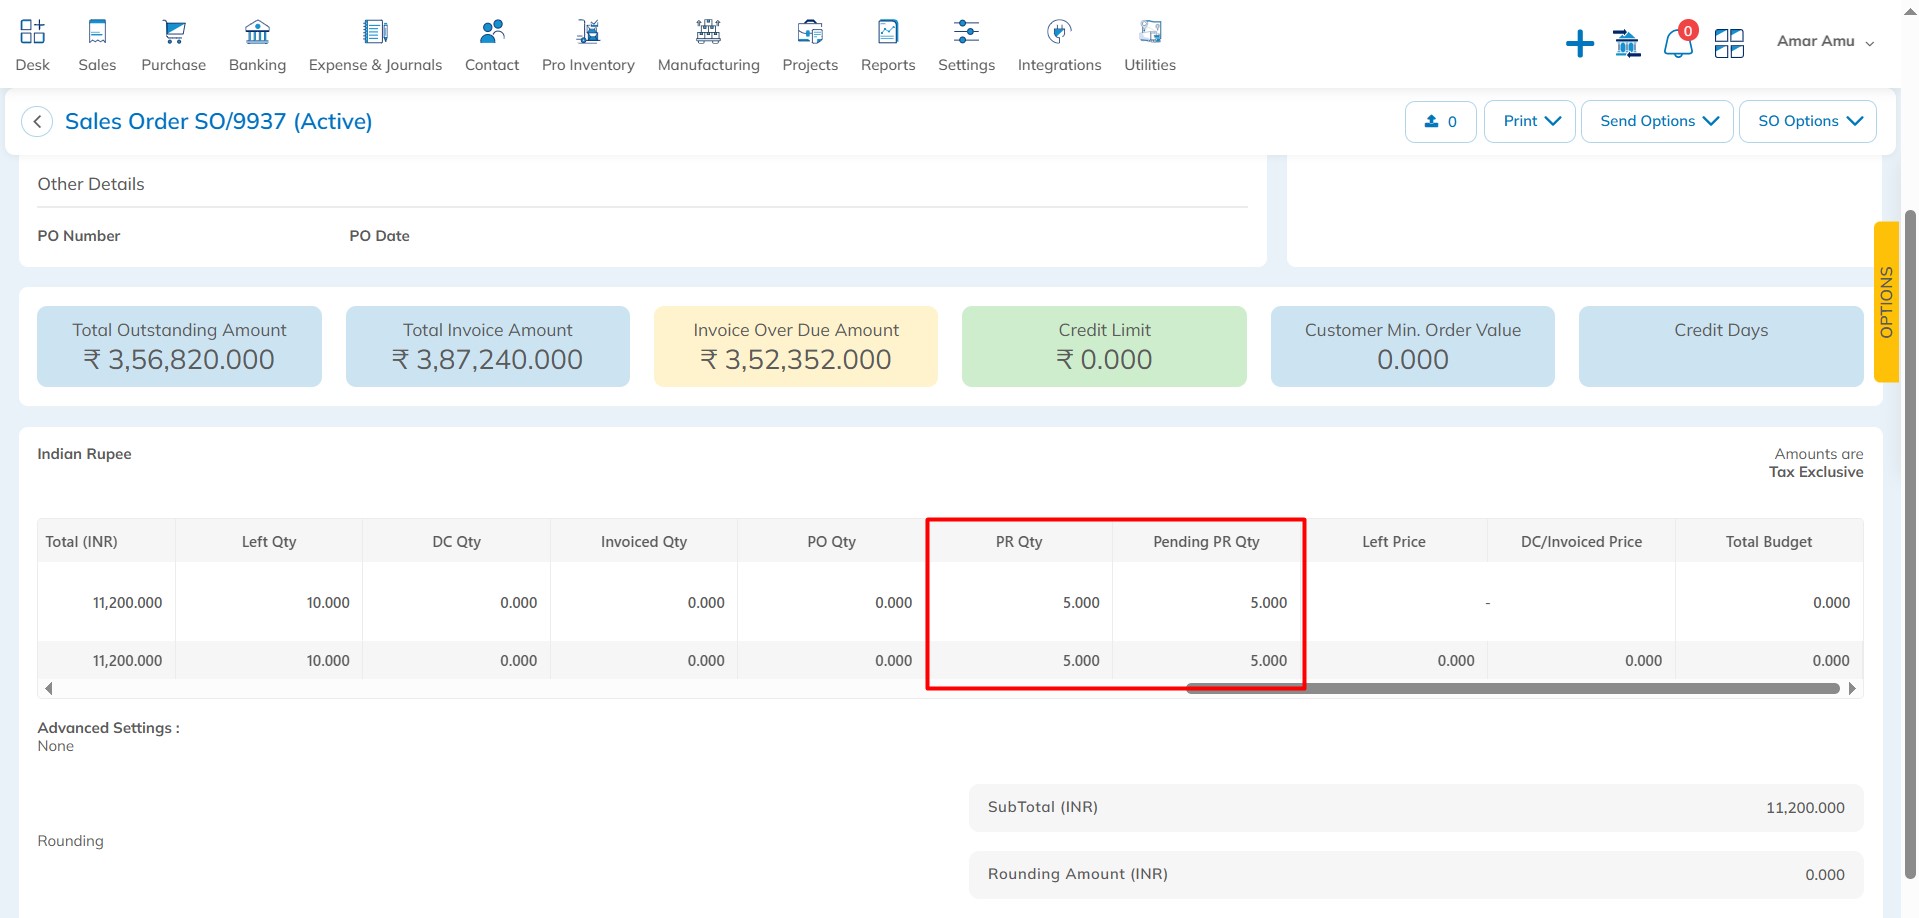Screen dimensions: 1919x918
Task: Click the Reports menu label
Action: click(x=888, y=65)
